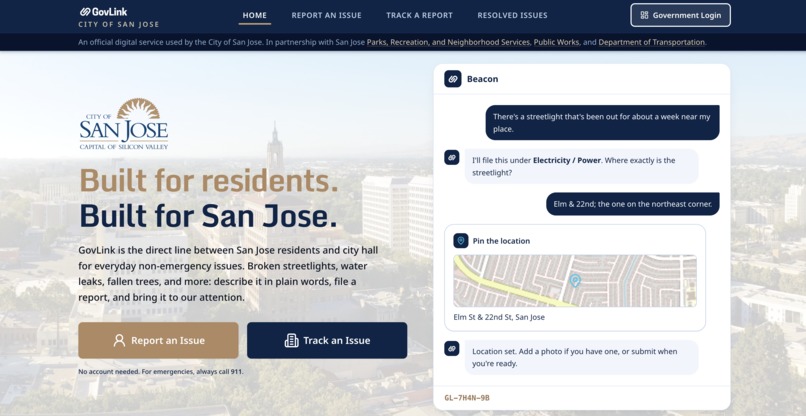Viewport: 806px width, 416px height.
Task: Click "Elm St & 22nd St, San Jose" address
Action: (x=499, y=317)
